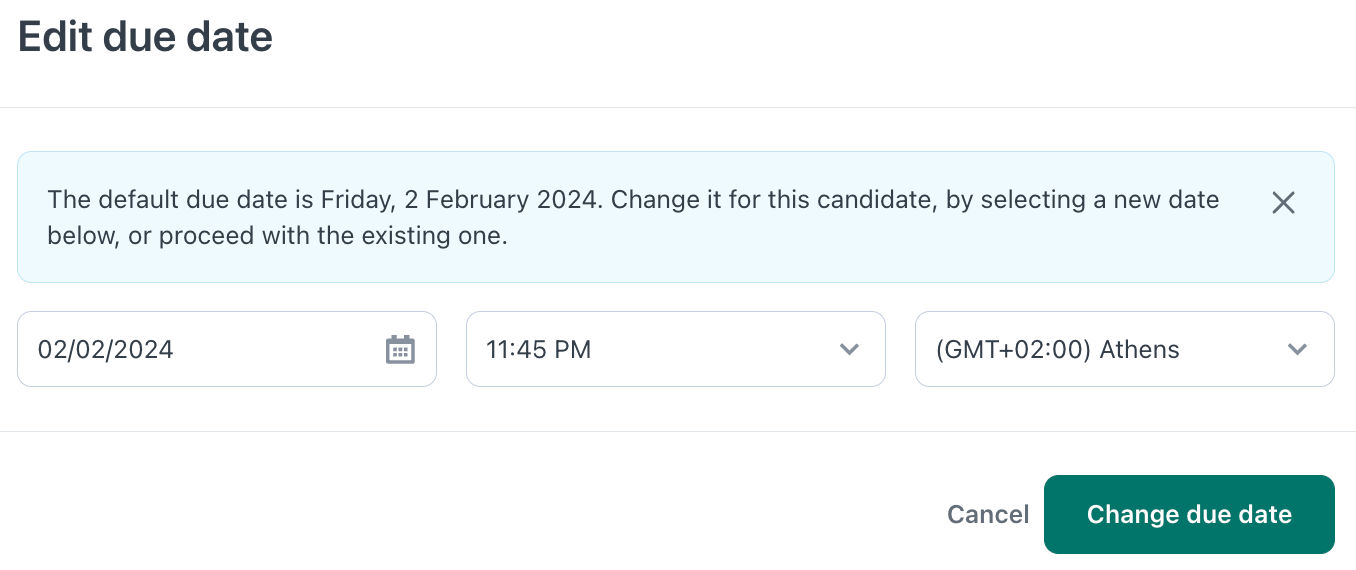Viewport: 1356px width, 570px height.
Task: Click the "PM" part of the time
Action: coord(574,349)
